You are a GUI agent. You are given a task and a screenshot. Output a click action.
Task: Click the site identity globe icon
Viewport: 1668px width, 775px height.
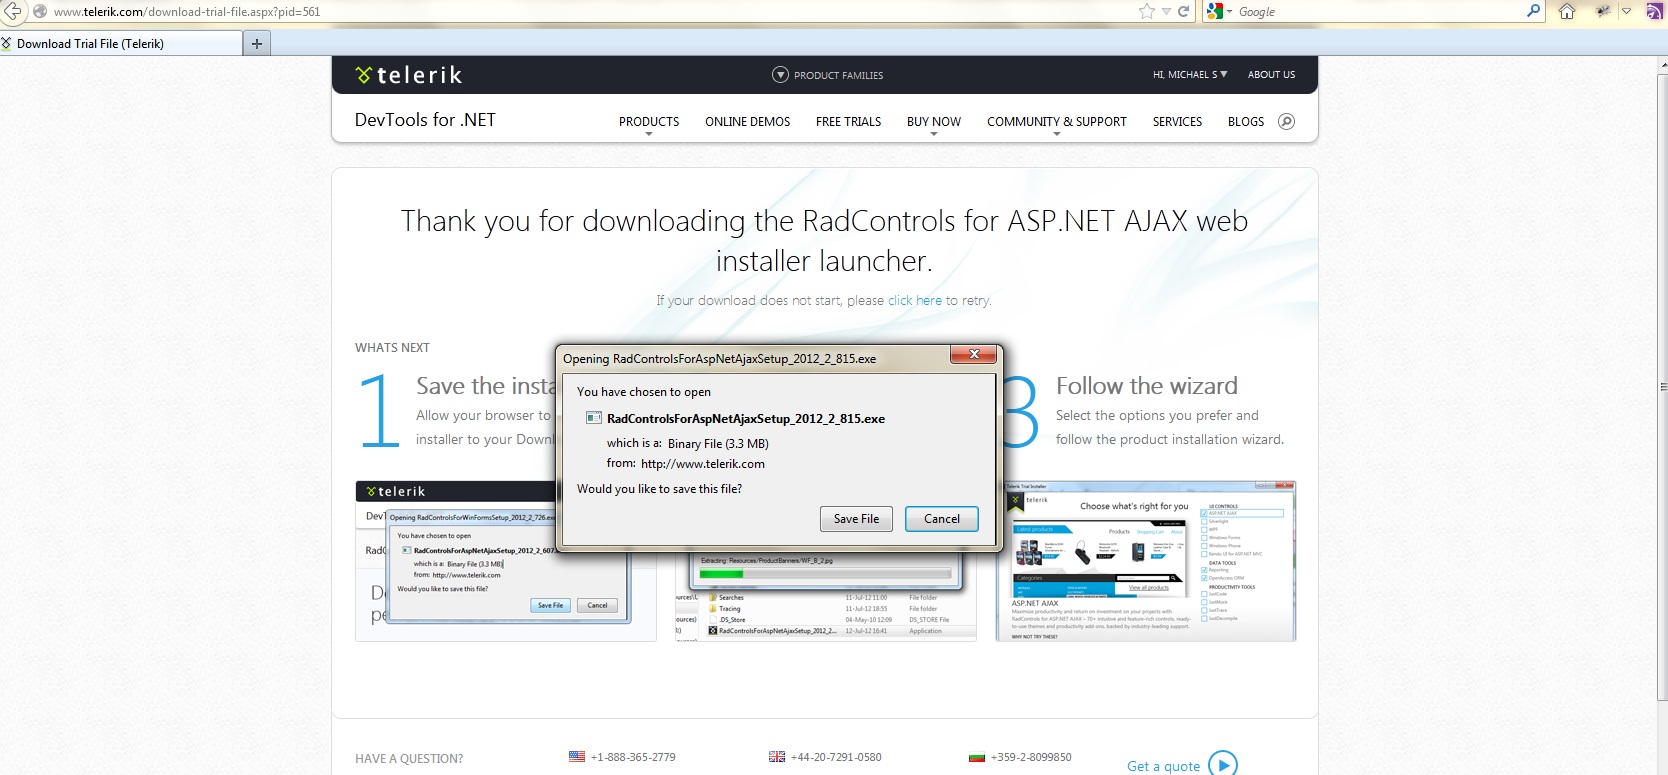point(40,12)
